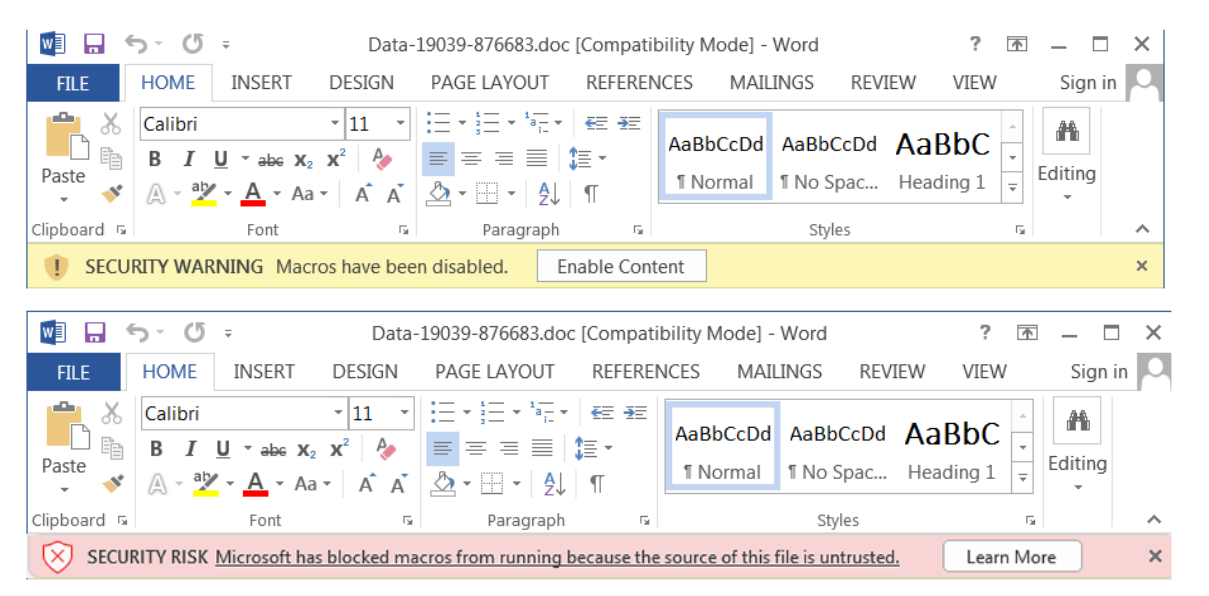Screen dimensions: 1209x596
Task: Toggle Underline in bottom window
Action: point(223,449)
